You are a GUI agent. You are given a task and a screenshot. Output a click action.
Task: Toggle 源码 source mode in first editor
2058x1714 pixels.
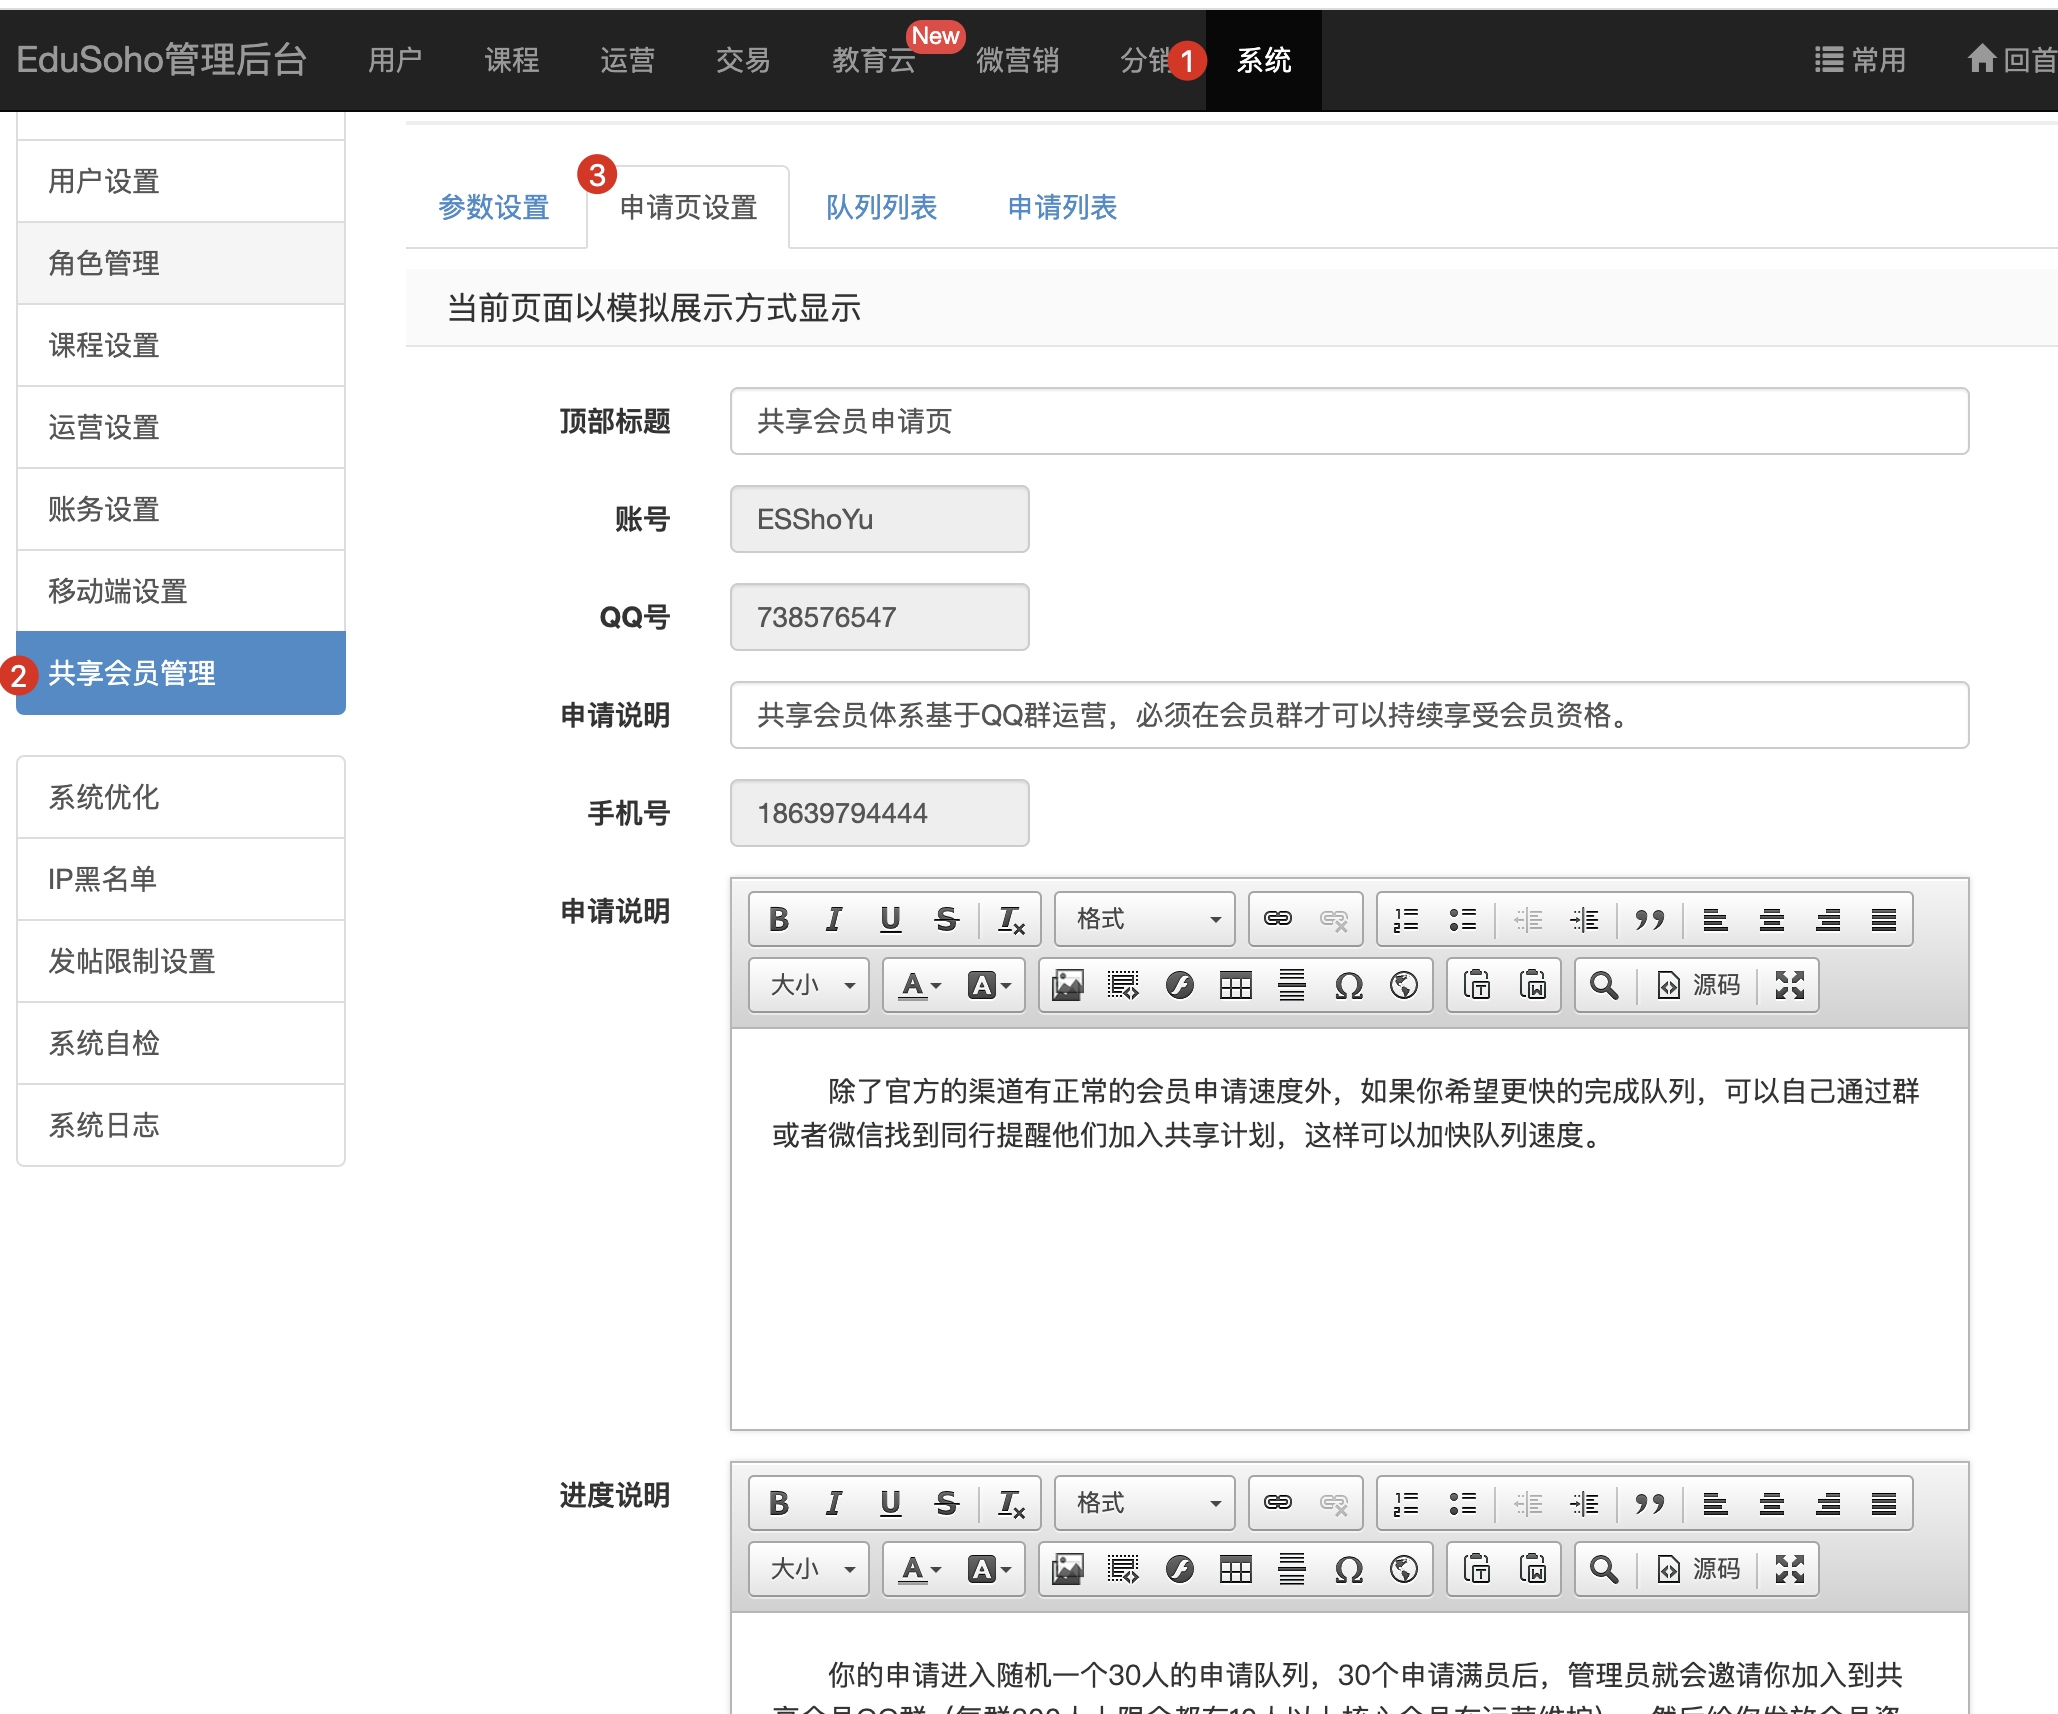(1700, 985)
